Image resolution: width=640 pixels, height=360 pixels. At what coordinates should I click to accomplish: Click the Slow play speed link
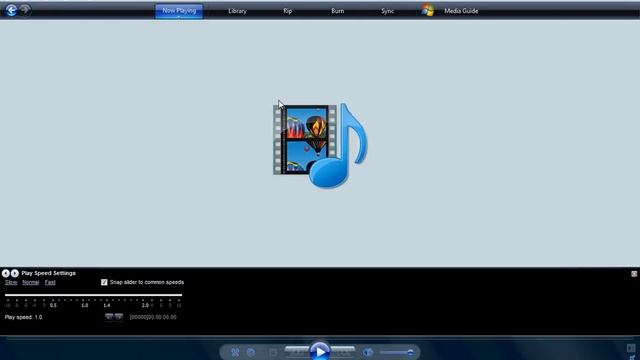click(x=11, y=282)
